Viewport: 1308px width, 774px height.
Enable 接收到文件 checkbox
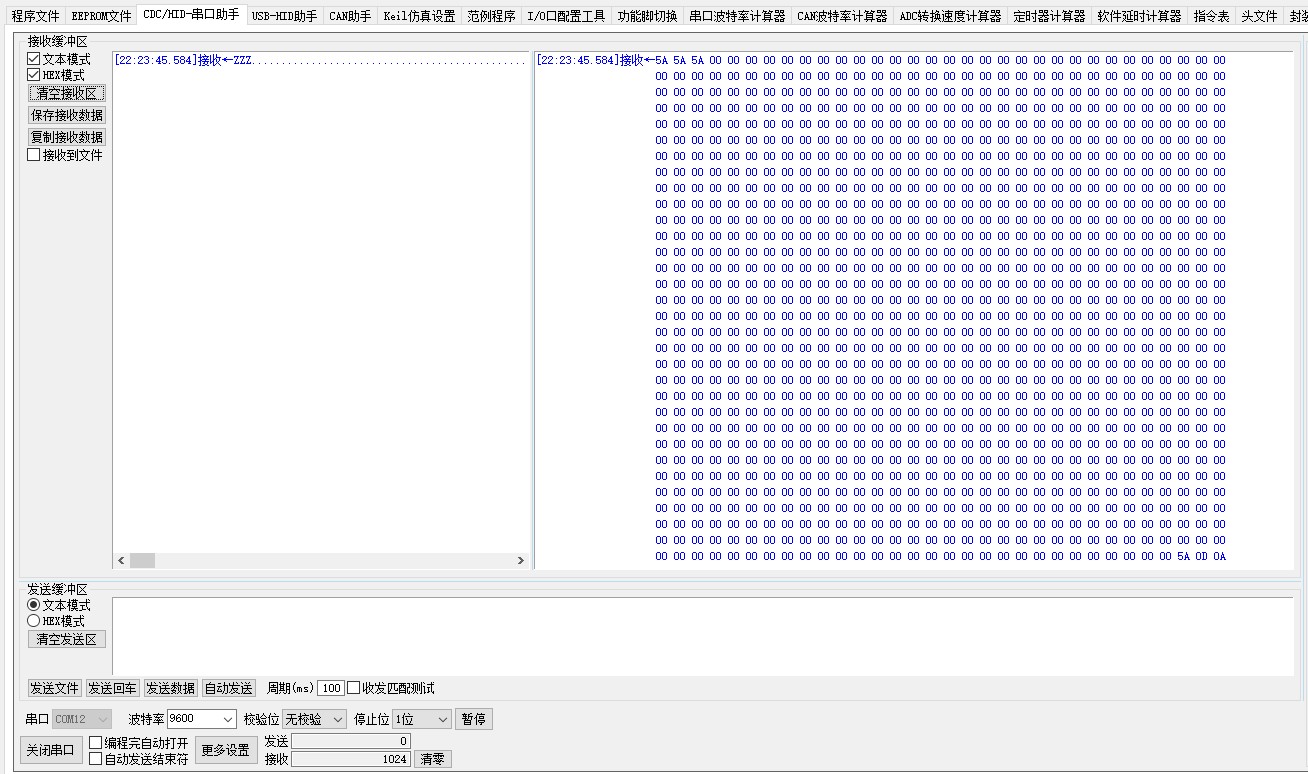pos(34,155)
